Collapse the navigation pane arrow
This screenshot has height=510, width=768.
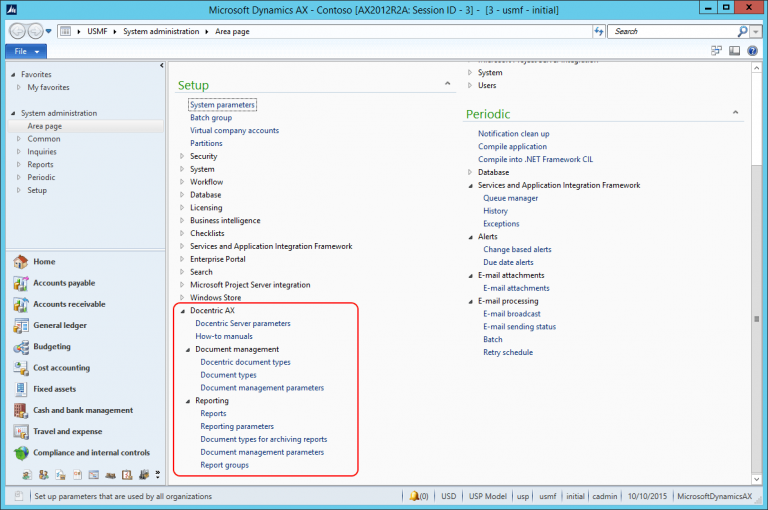162,65
